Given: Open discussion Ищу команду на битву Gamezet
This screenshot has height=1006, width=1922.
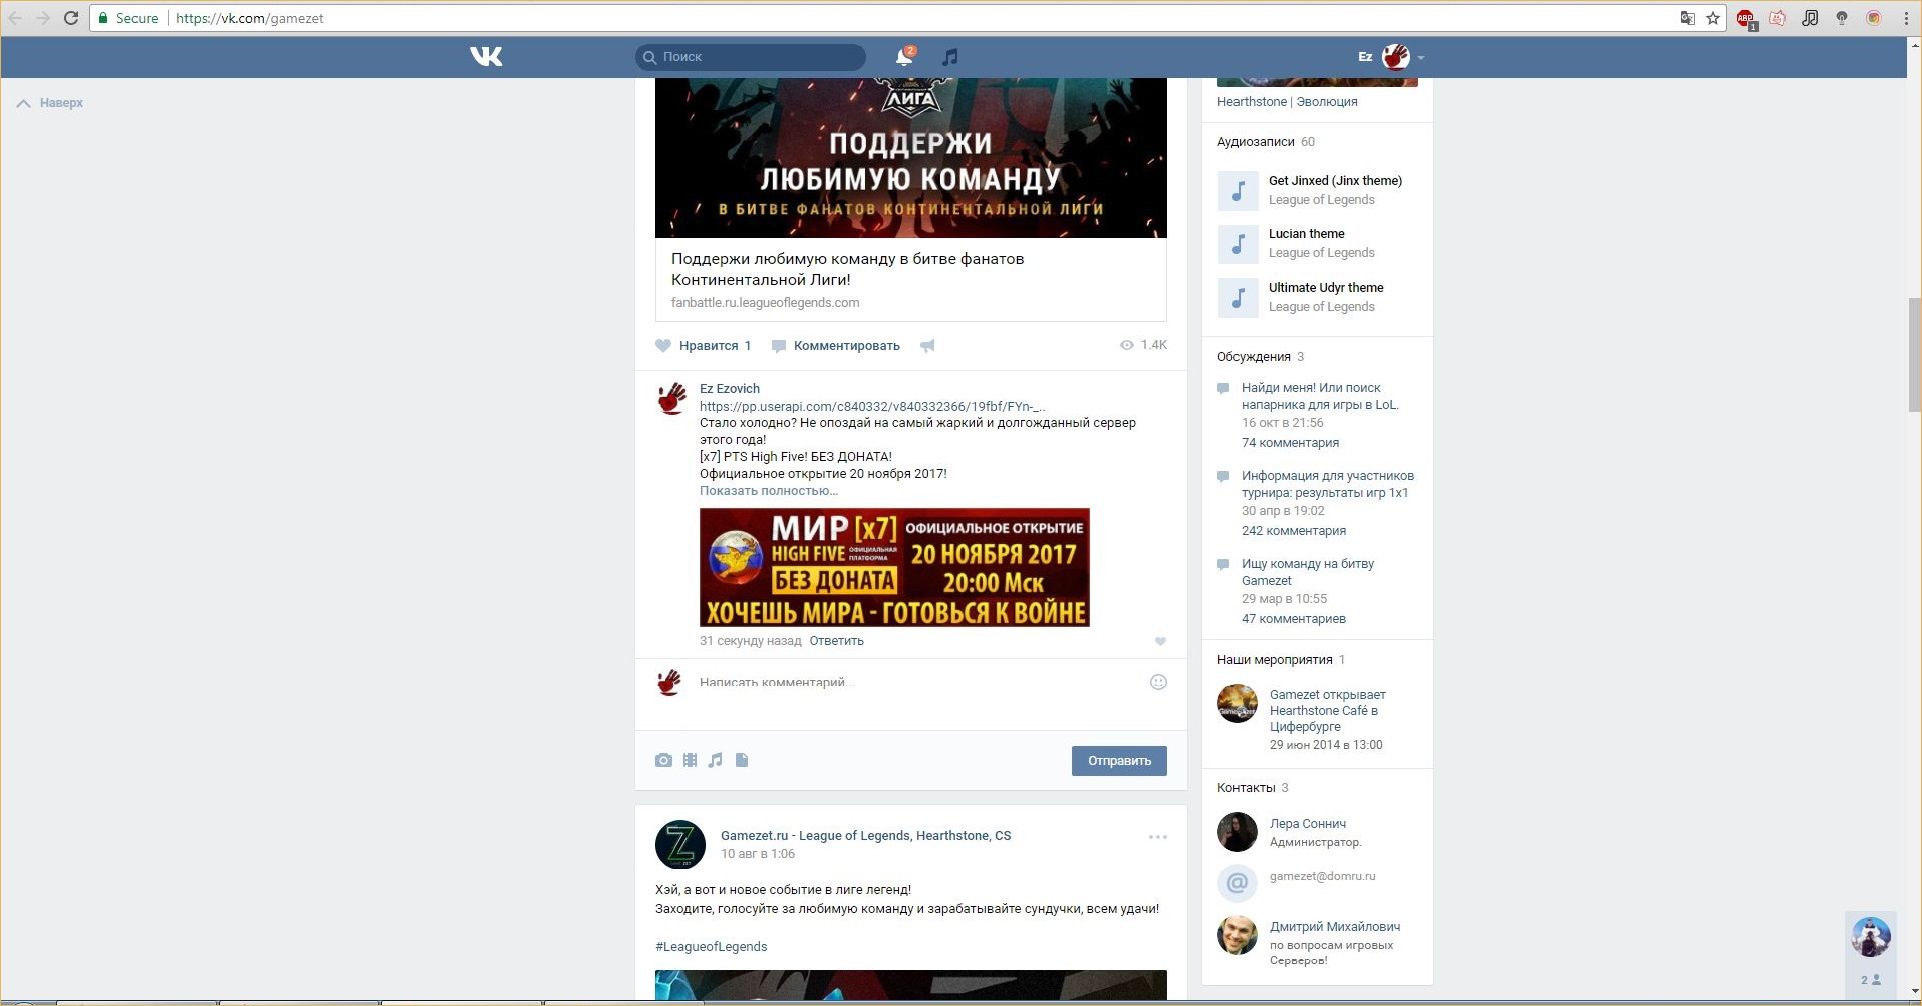Looking at the screenshot, I should (x=1308, y=572).
